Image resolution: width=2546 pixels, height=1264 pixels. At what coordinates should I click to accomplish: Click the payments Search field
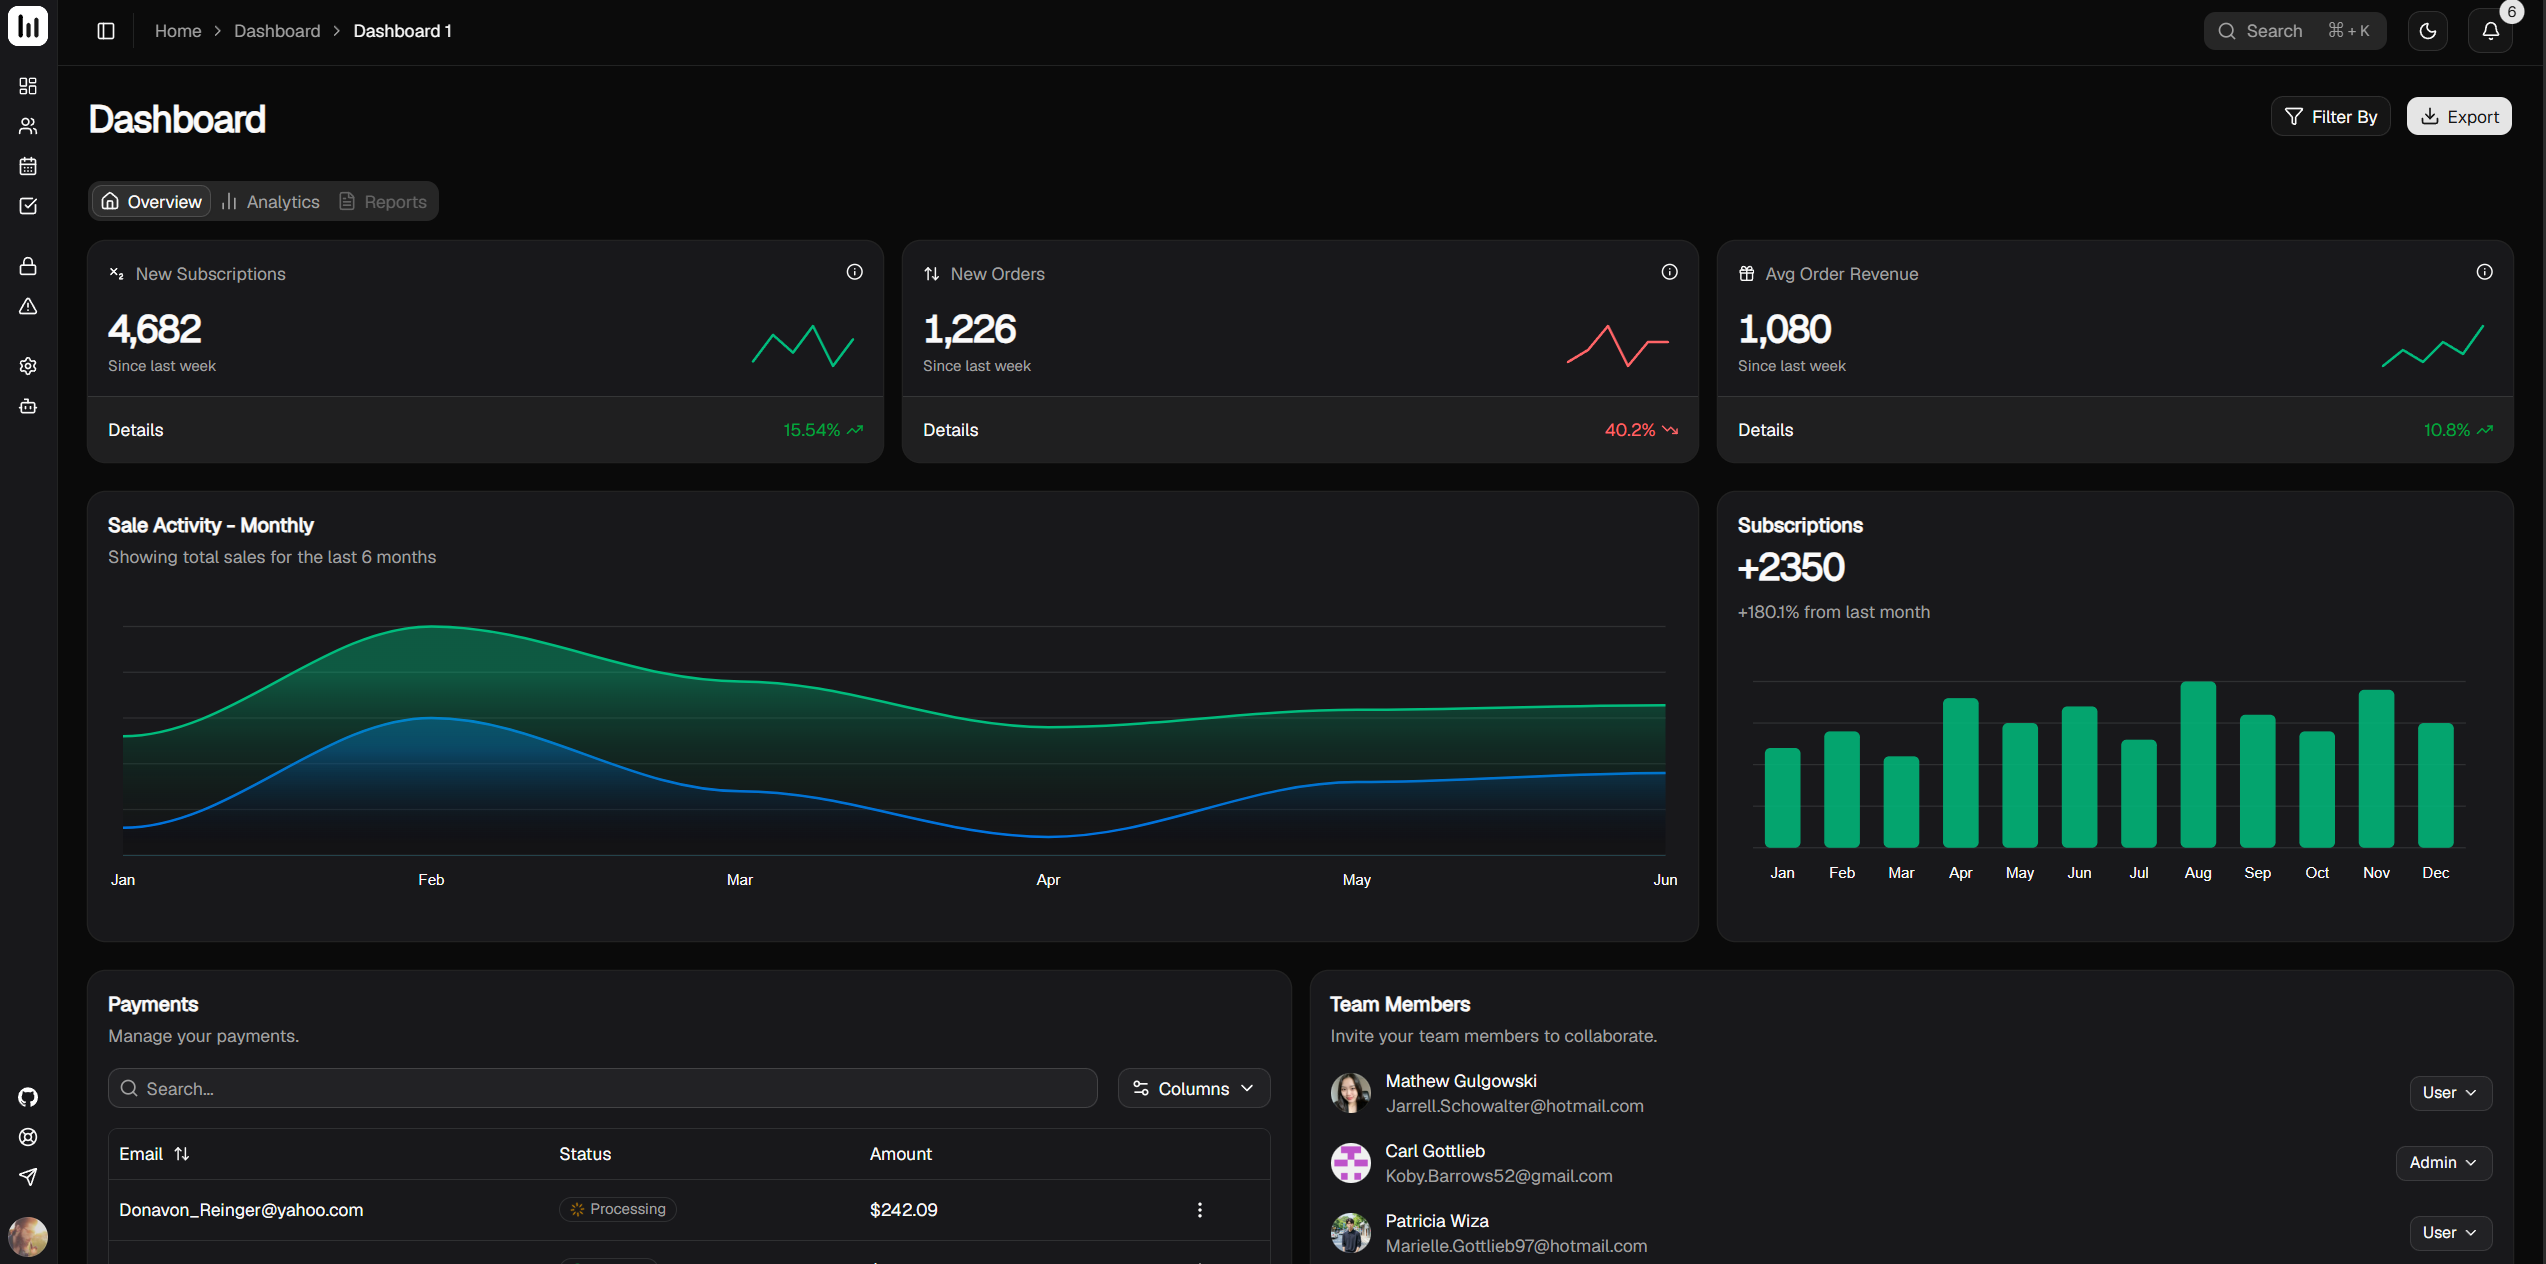tap(603, 1088)
